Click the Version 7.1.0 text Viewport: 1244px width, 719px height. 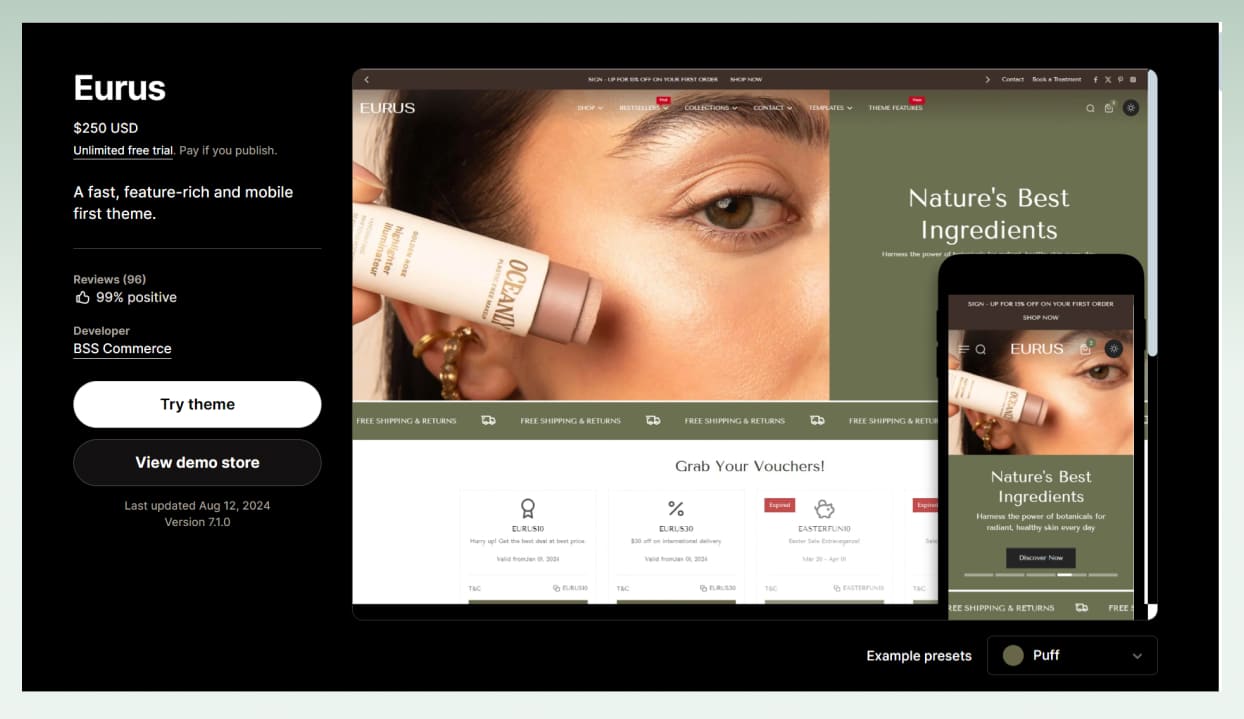tap(197, 522)
